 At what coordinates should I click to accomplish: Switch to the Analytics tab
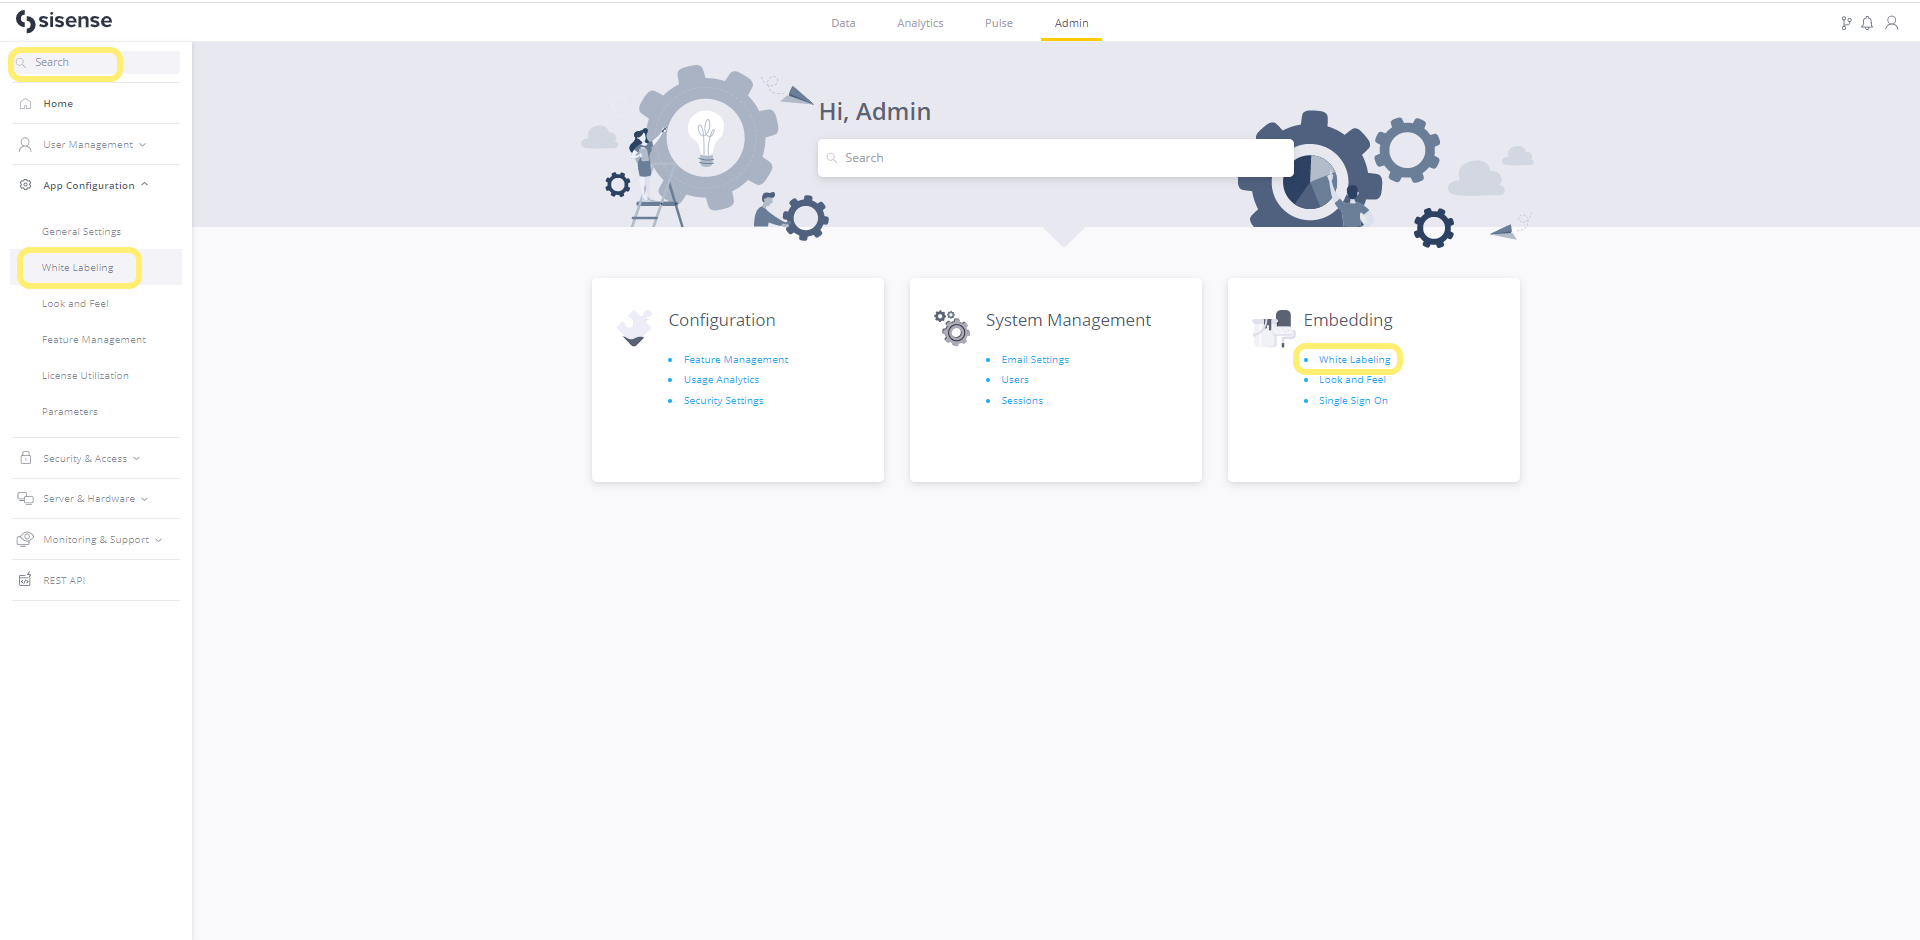(x=920, y=23)
